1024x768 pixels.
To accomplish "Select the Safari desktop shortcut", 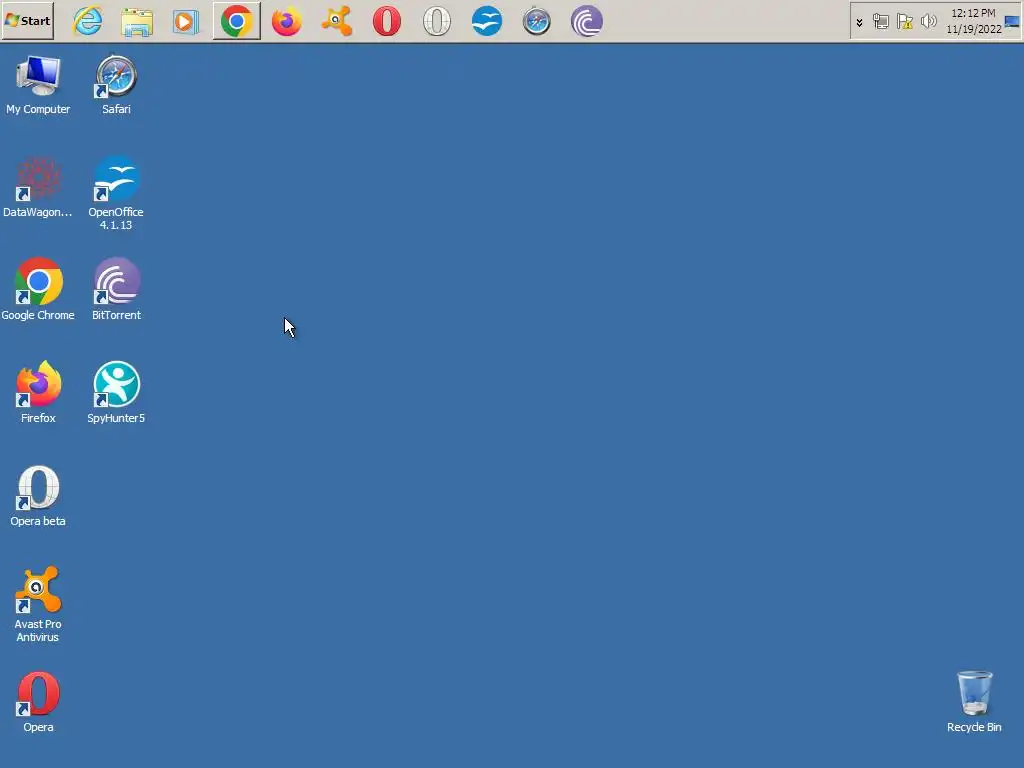I will (x=116, y=85).
